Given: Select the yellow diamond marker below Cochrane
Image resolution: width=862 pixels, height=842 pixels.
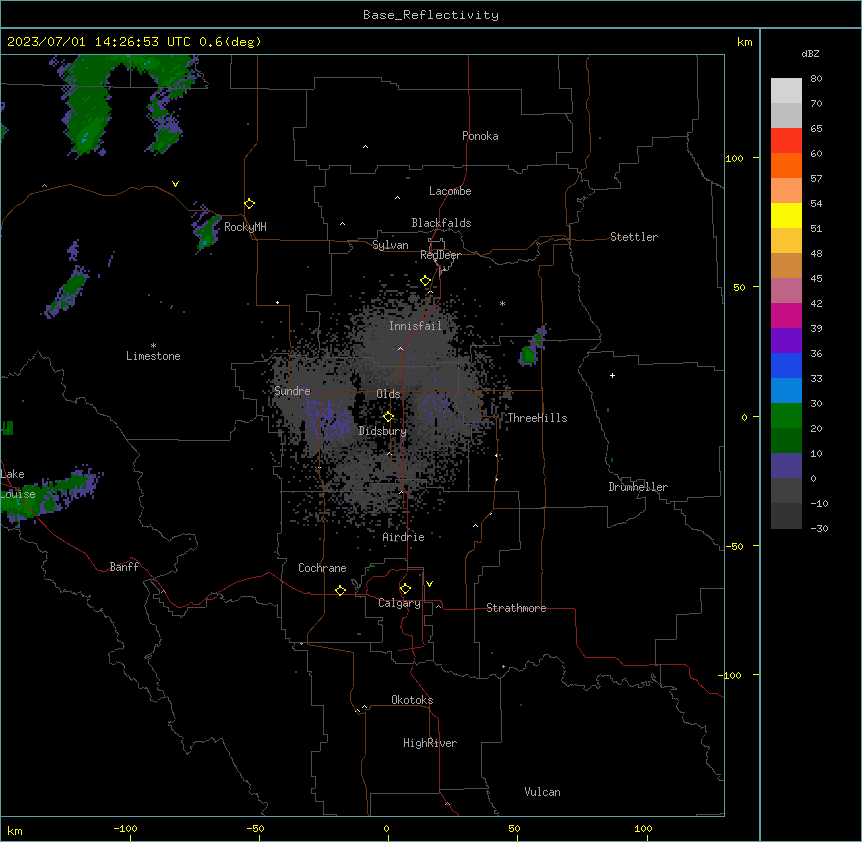Looking at the screenshot, I should coord(340,590).
